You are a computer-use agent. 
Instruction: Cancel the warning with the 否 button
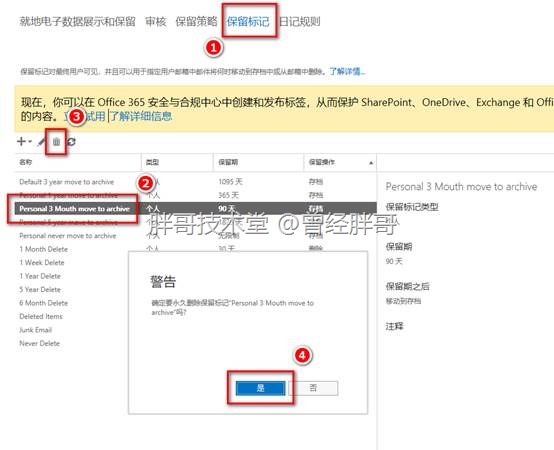pyautogui.click(x=313, y=388)
